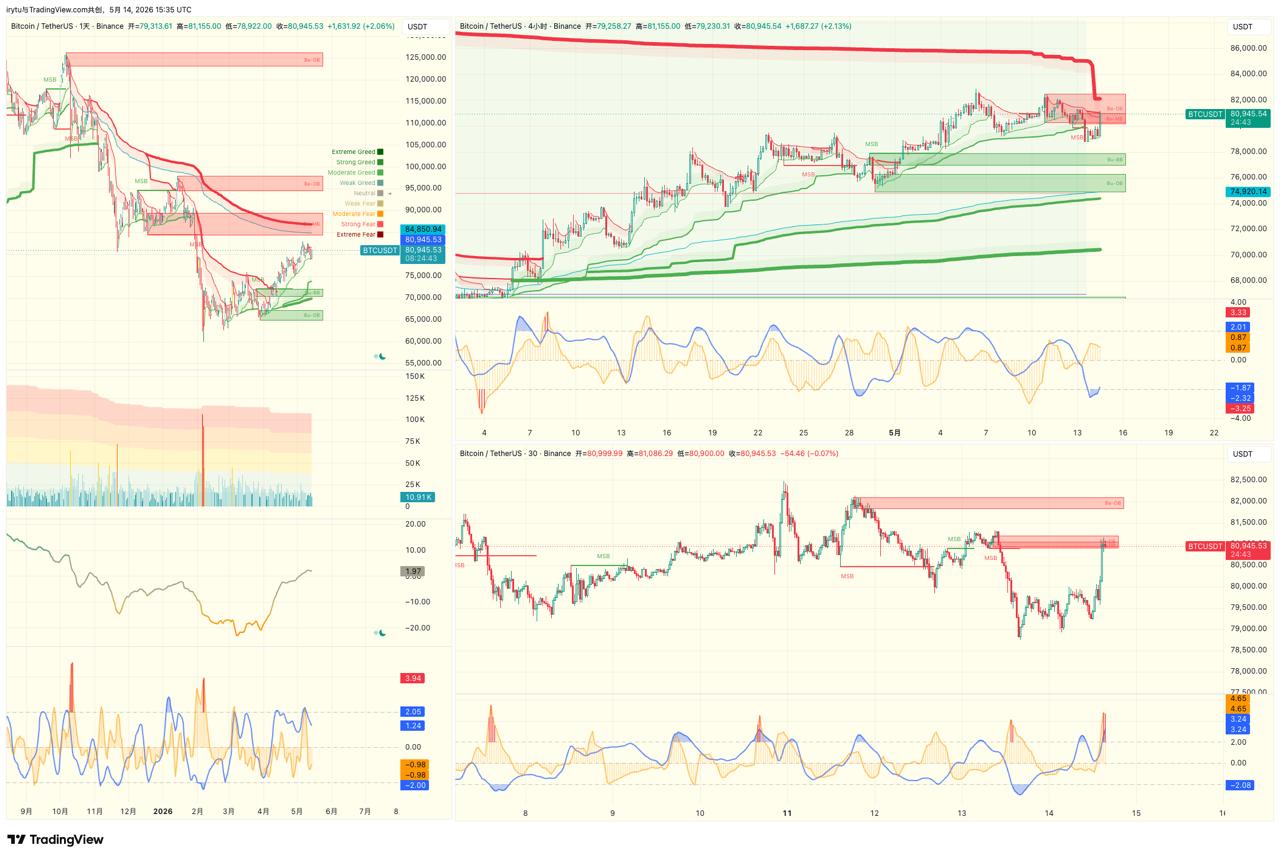
Task: Click the 2026 label on the daily time axis
Action: pos(161,812)
